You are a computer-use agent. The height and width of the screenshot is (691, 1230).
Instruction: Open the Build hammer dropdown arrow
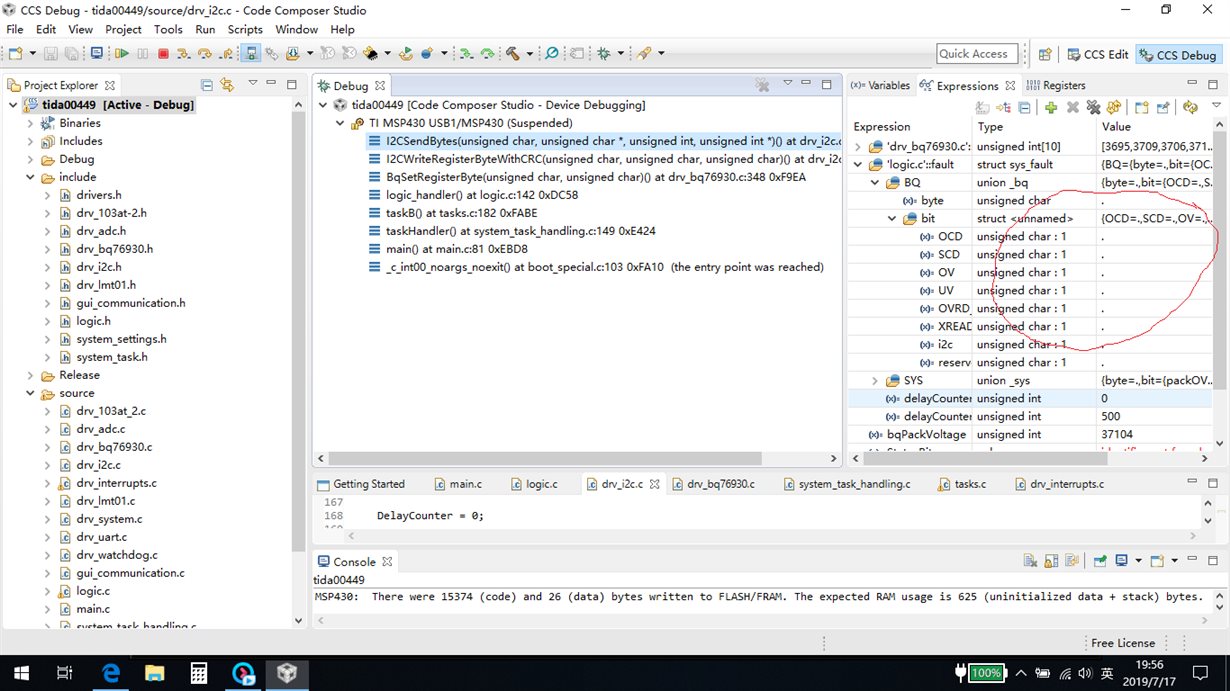point(529,53)
